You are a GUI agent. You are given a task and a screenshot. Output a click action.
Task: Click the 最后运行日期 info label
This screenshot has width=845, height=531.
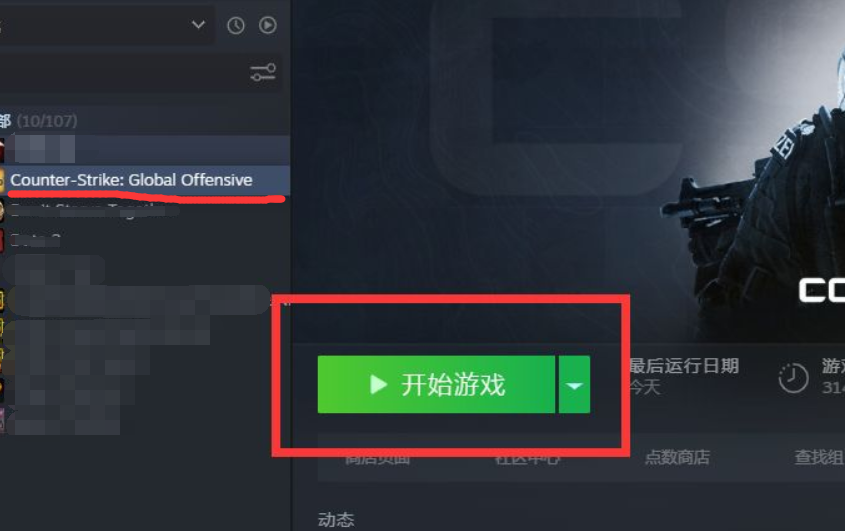(683, 366)
